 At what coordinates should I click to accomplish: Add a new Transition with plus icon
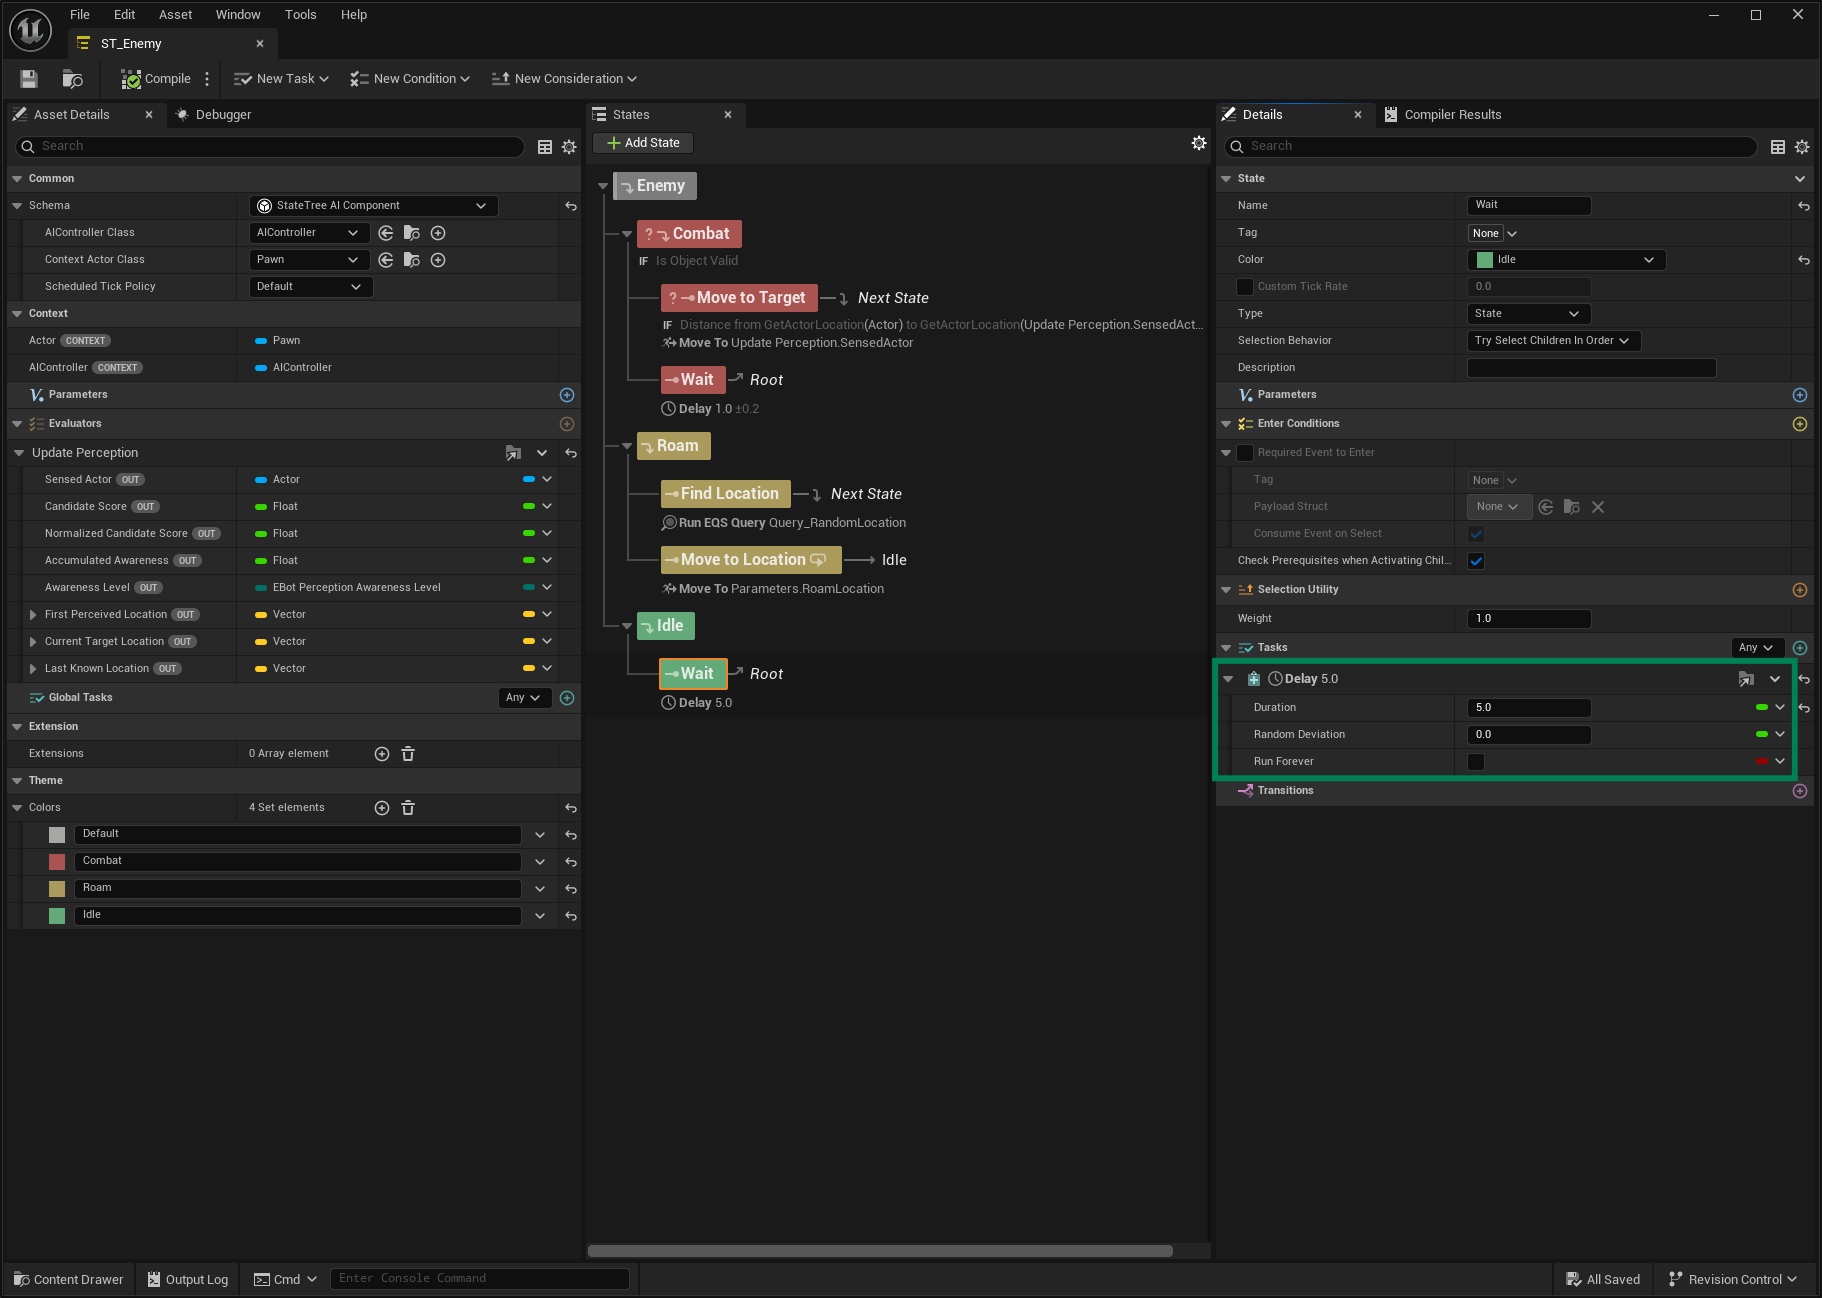1800,791
